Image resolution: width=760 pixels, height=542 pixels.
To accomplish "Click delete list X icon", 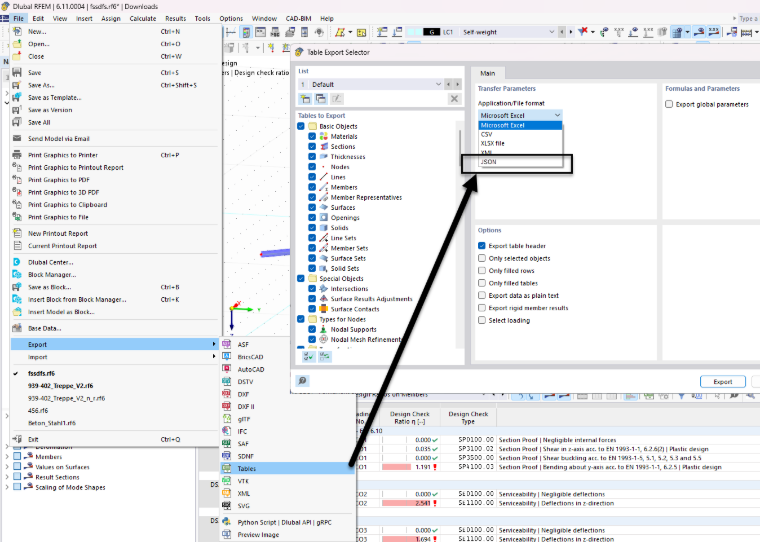I will [454, 99].
